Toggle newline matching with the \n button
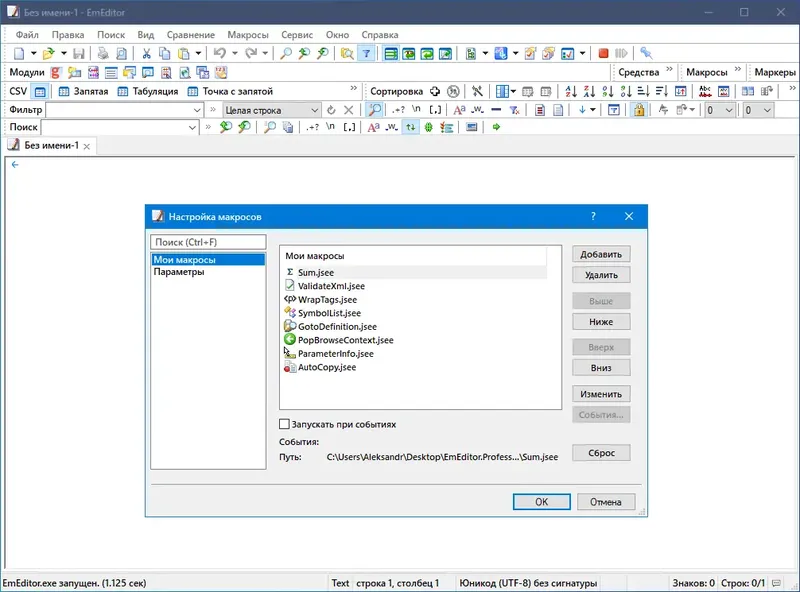 pyautogui.click(x=331, y=127)
